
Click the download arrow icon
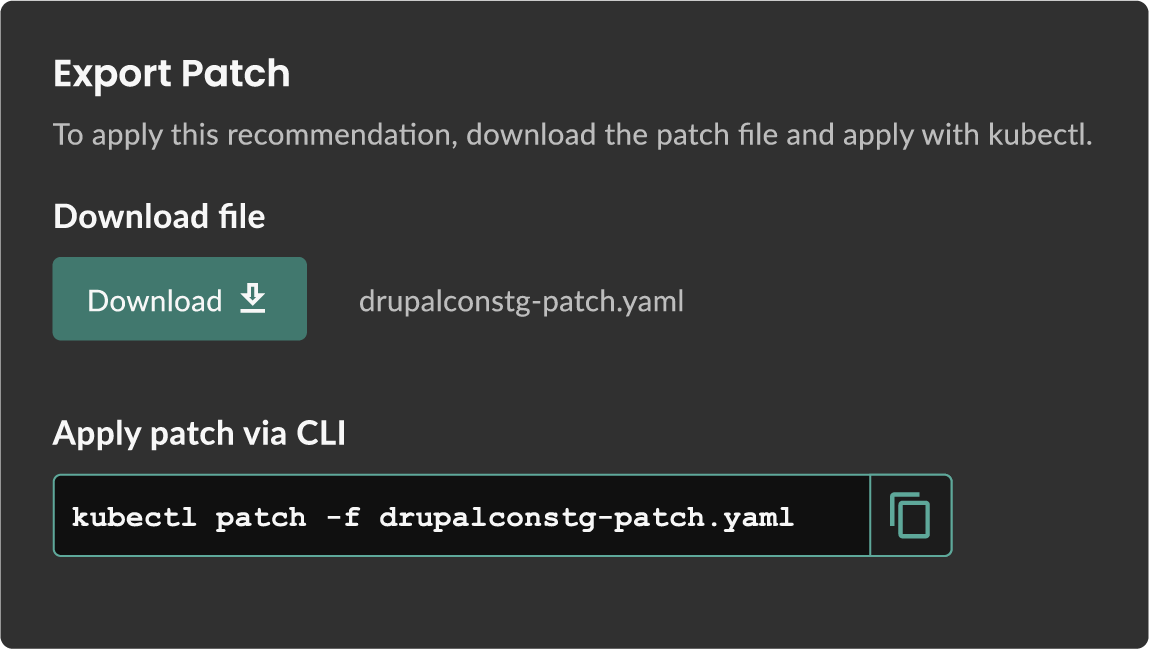tap(253, 299)
